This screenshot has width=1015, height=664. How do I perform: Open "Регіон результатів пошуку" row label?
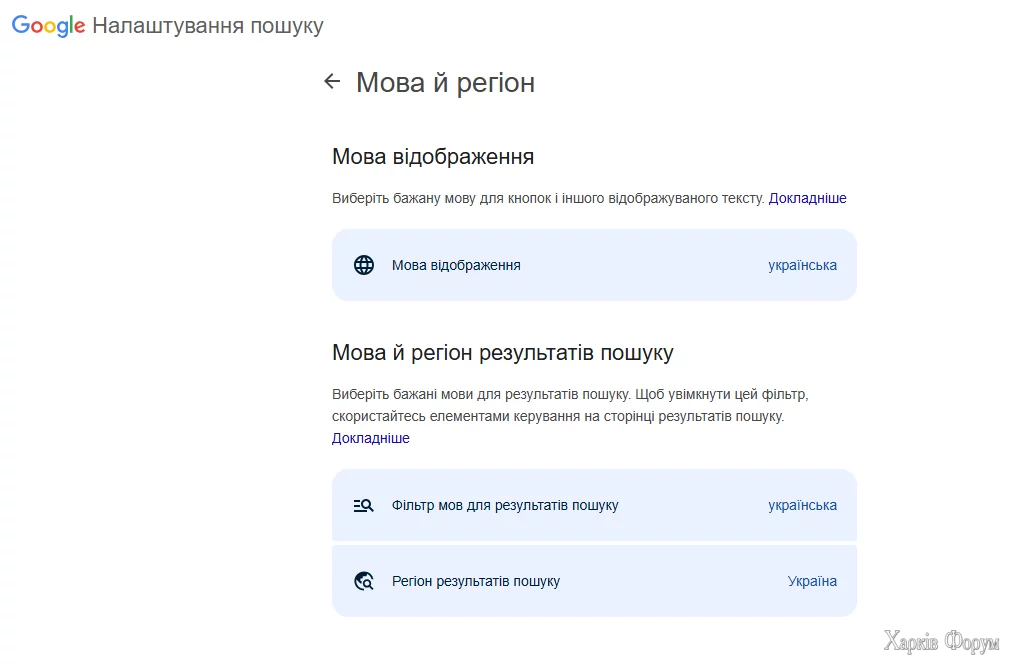(476, 581)
